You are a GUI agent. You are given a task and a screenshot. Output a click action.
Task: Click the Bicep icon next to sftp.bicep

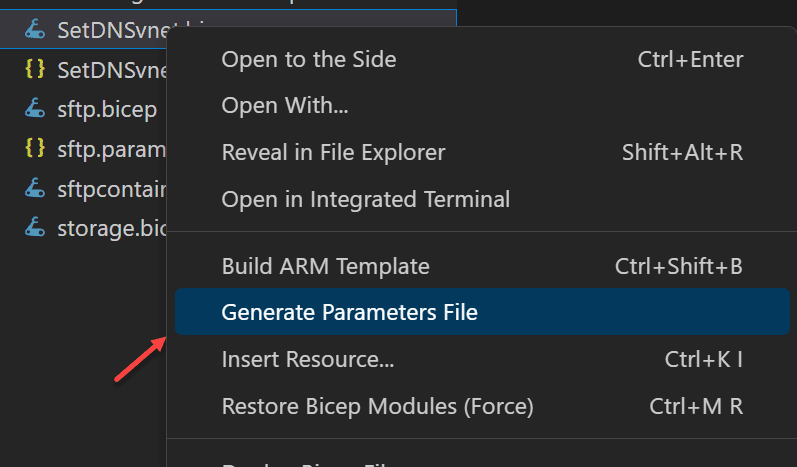tap(35, 108)
